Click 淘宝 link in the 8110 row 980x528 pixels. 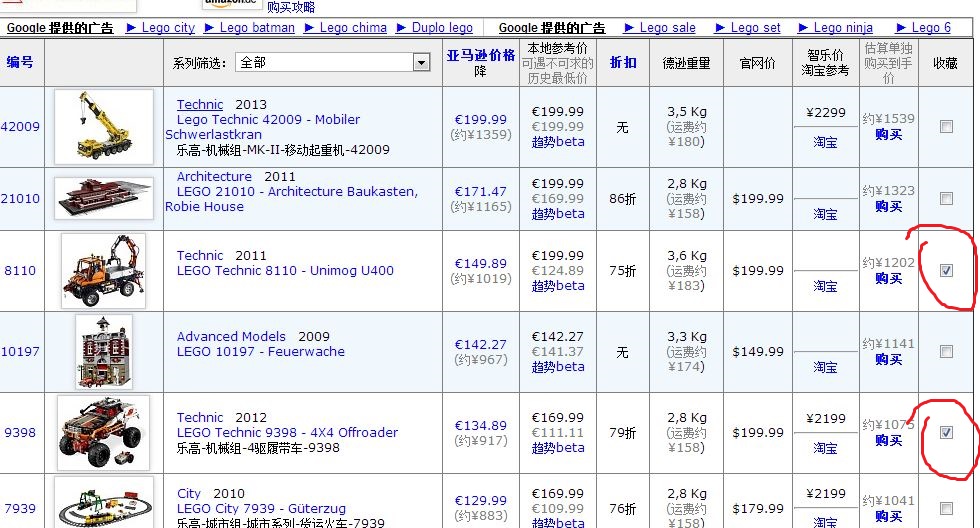pyautogui.click(x=825, y=286)
